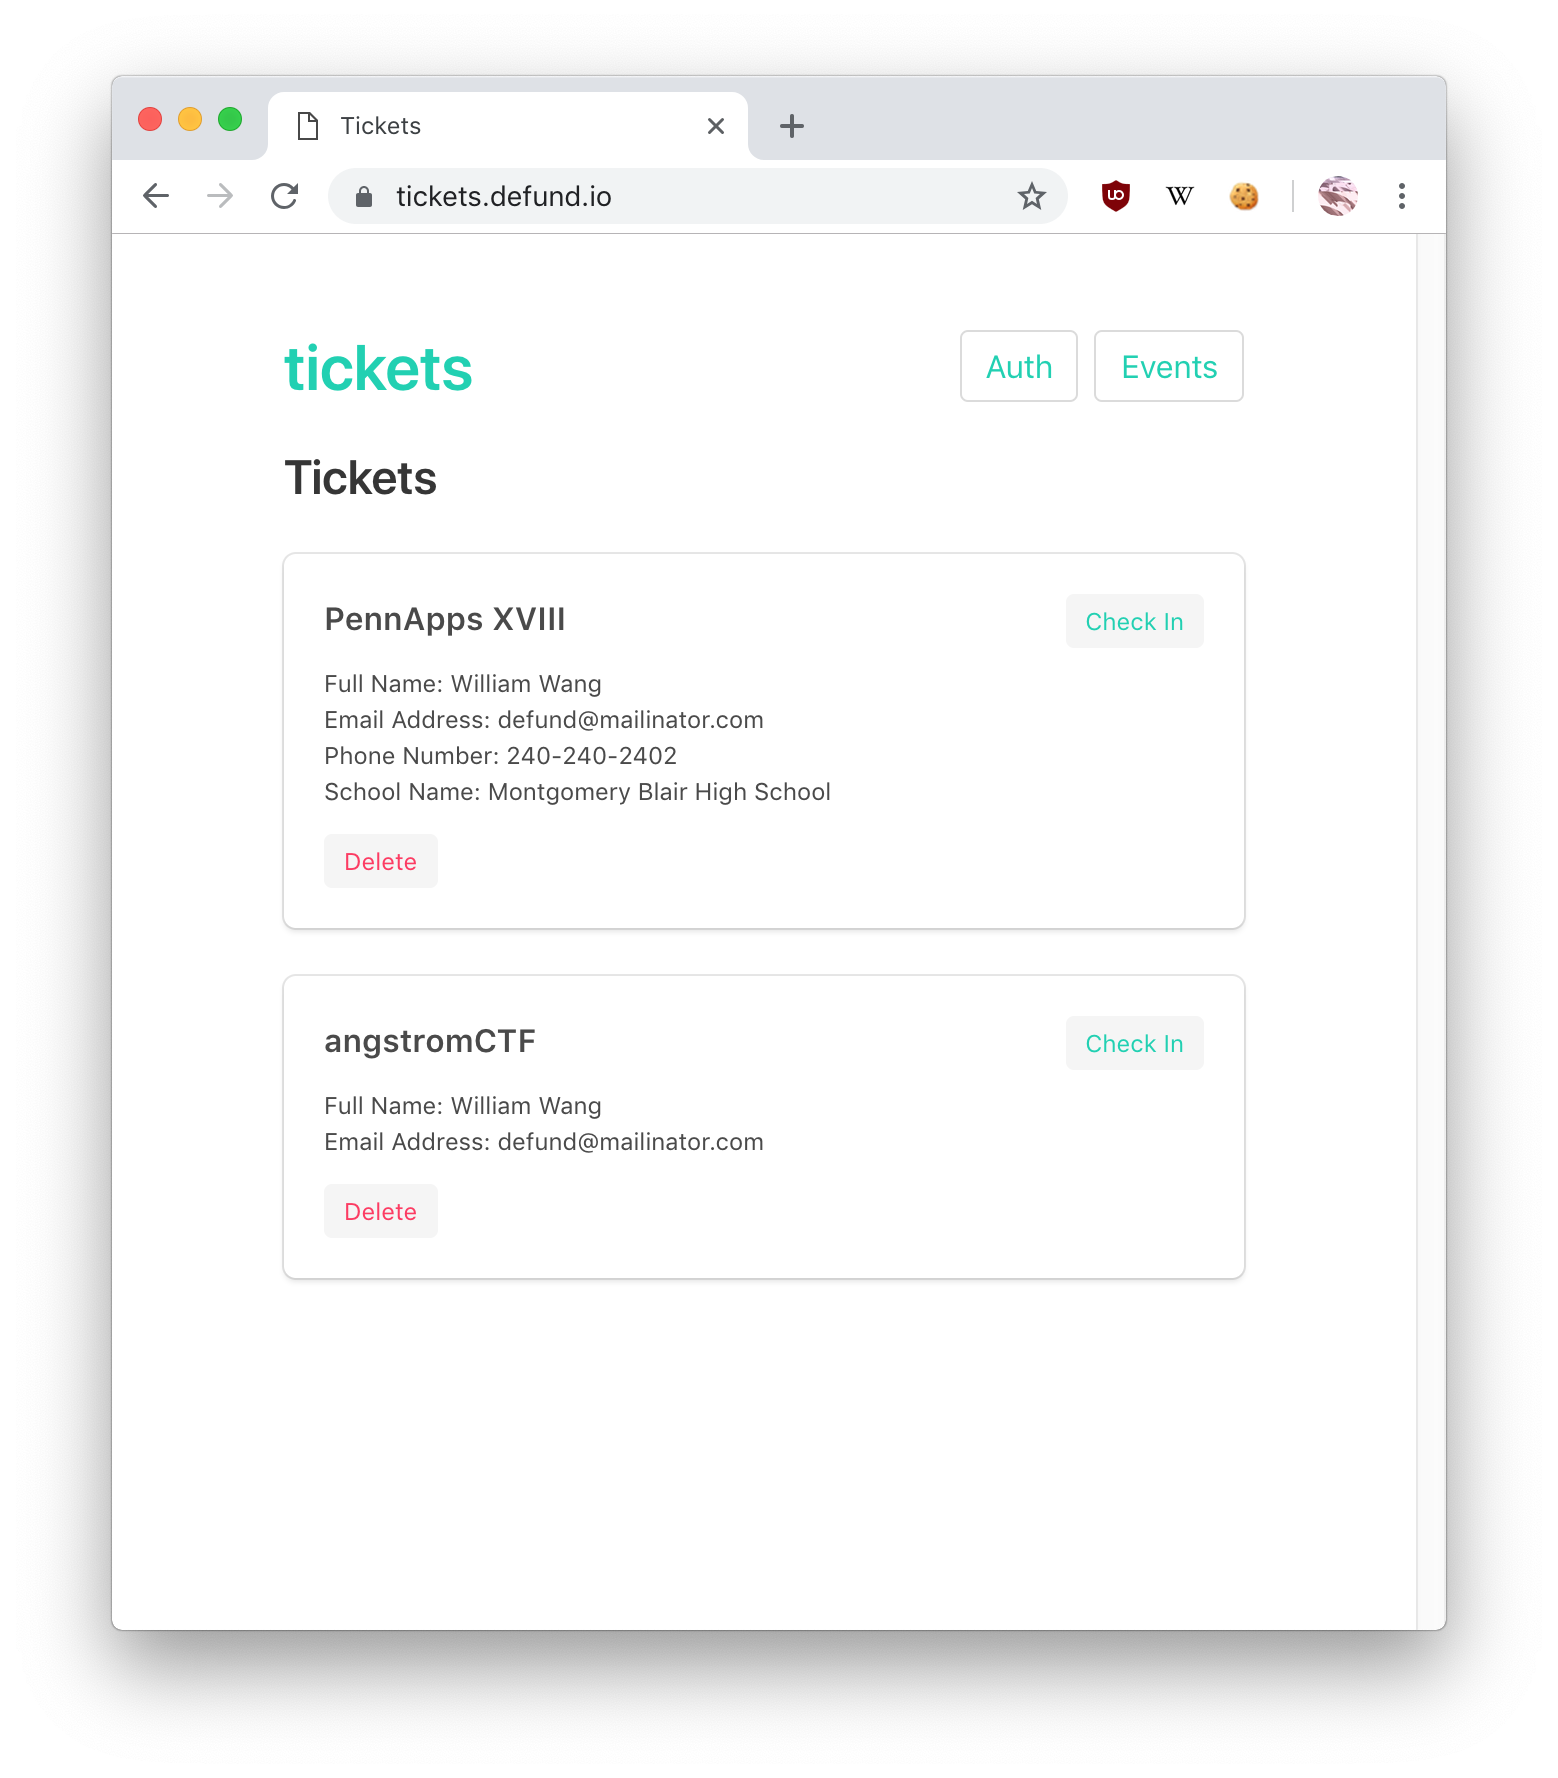Viewport: 1558px width, 1778px height.
Task: Open a new tab with plus button
Action: [792, 126]
